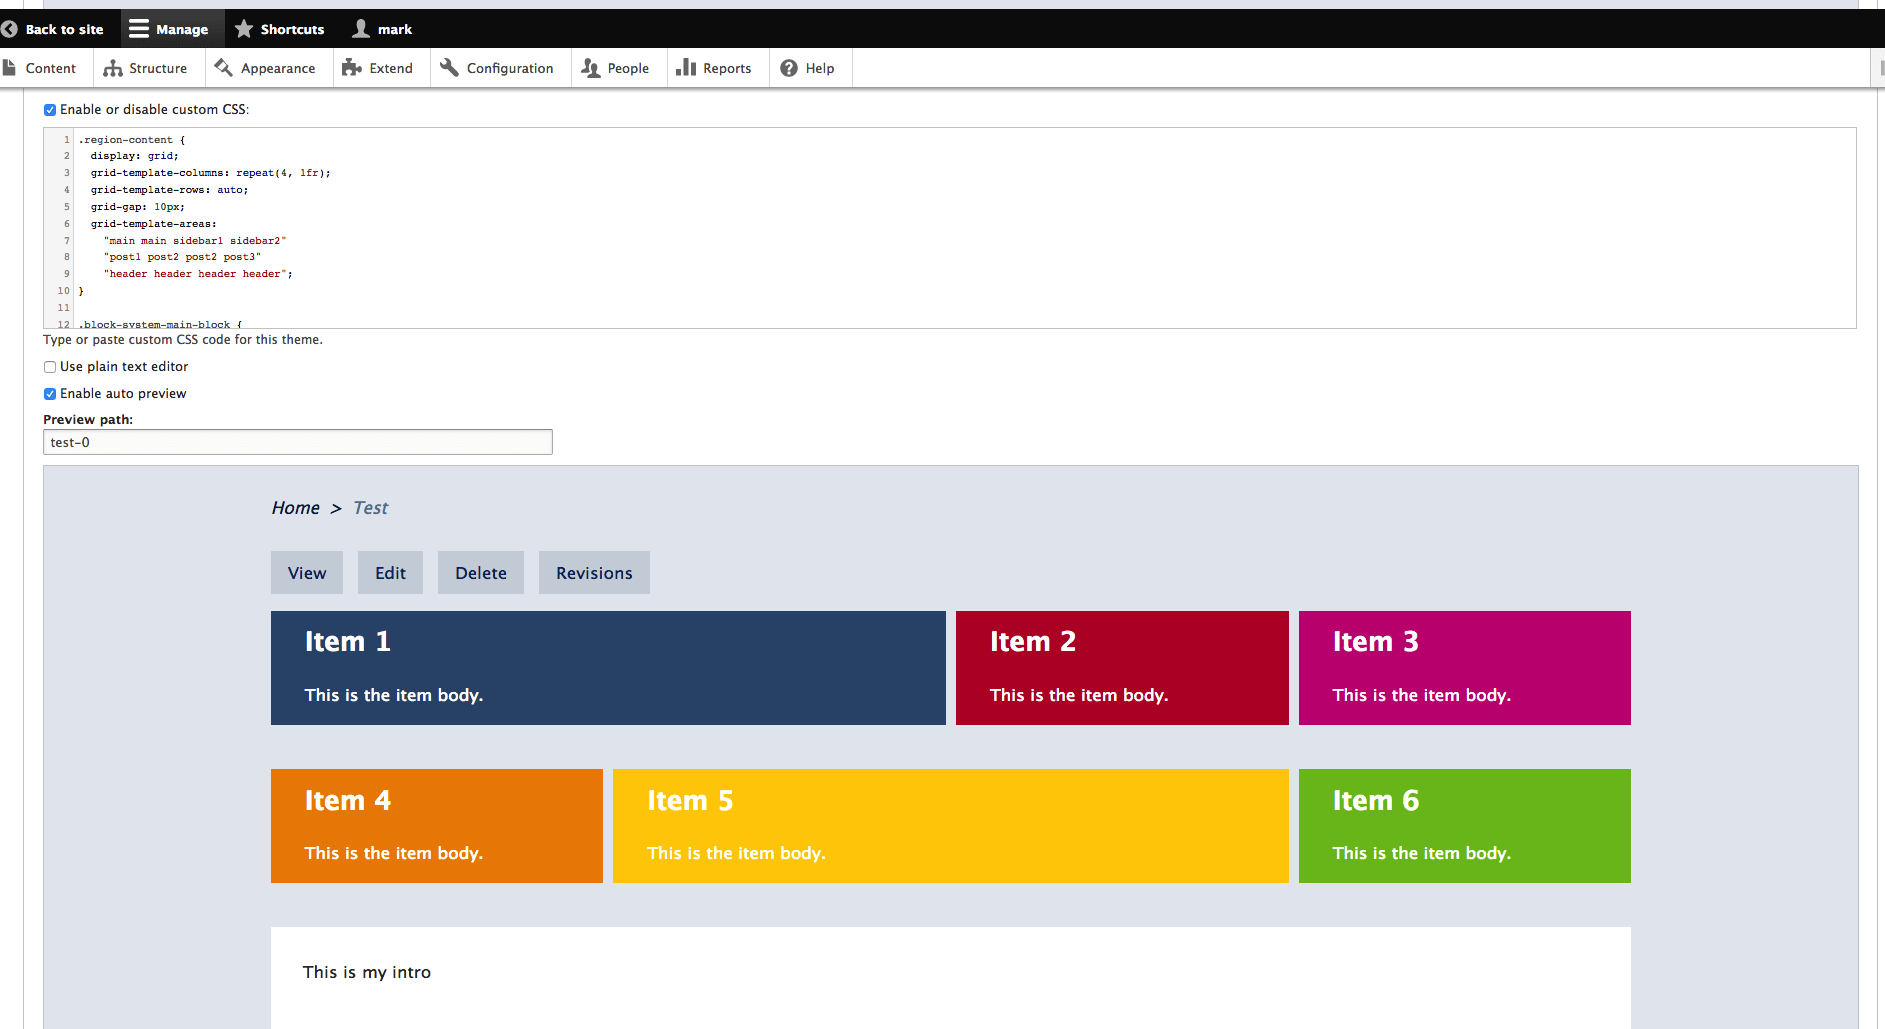Image resolution: width=1885 pixels, height=1029 pixels.
Task: Switch to the Revisions tab
Action: (x=594, y=573)
